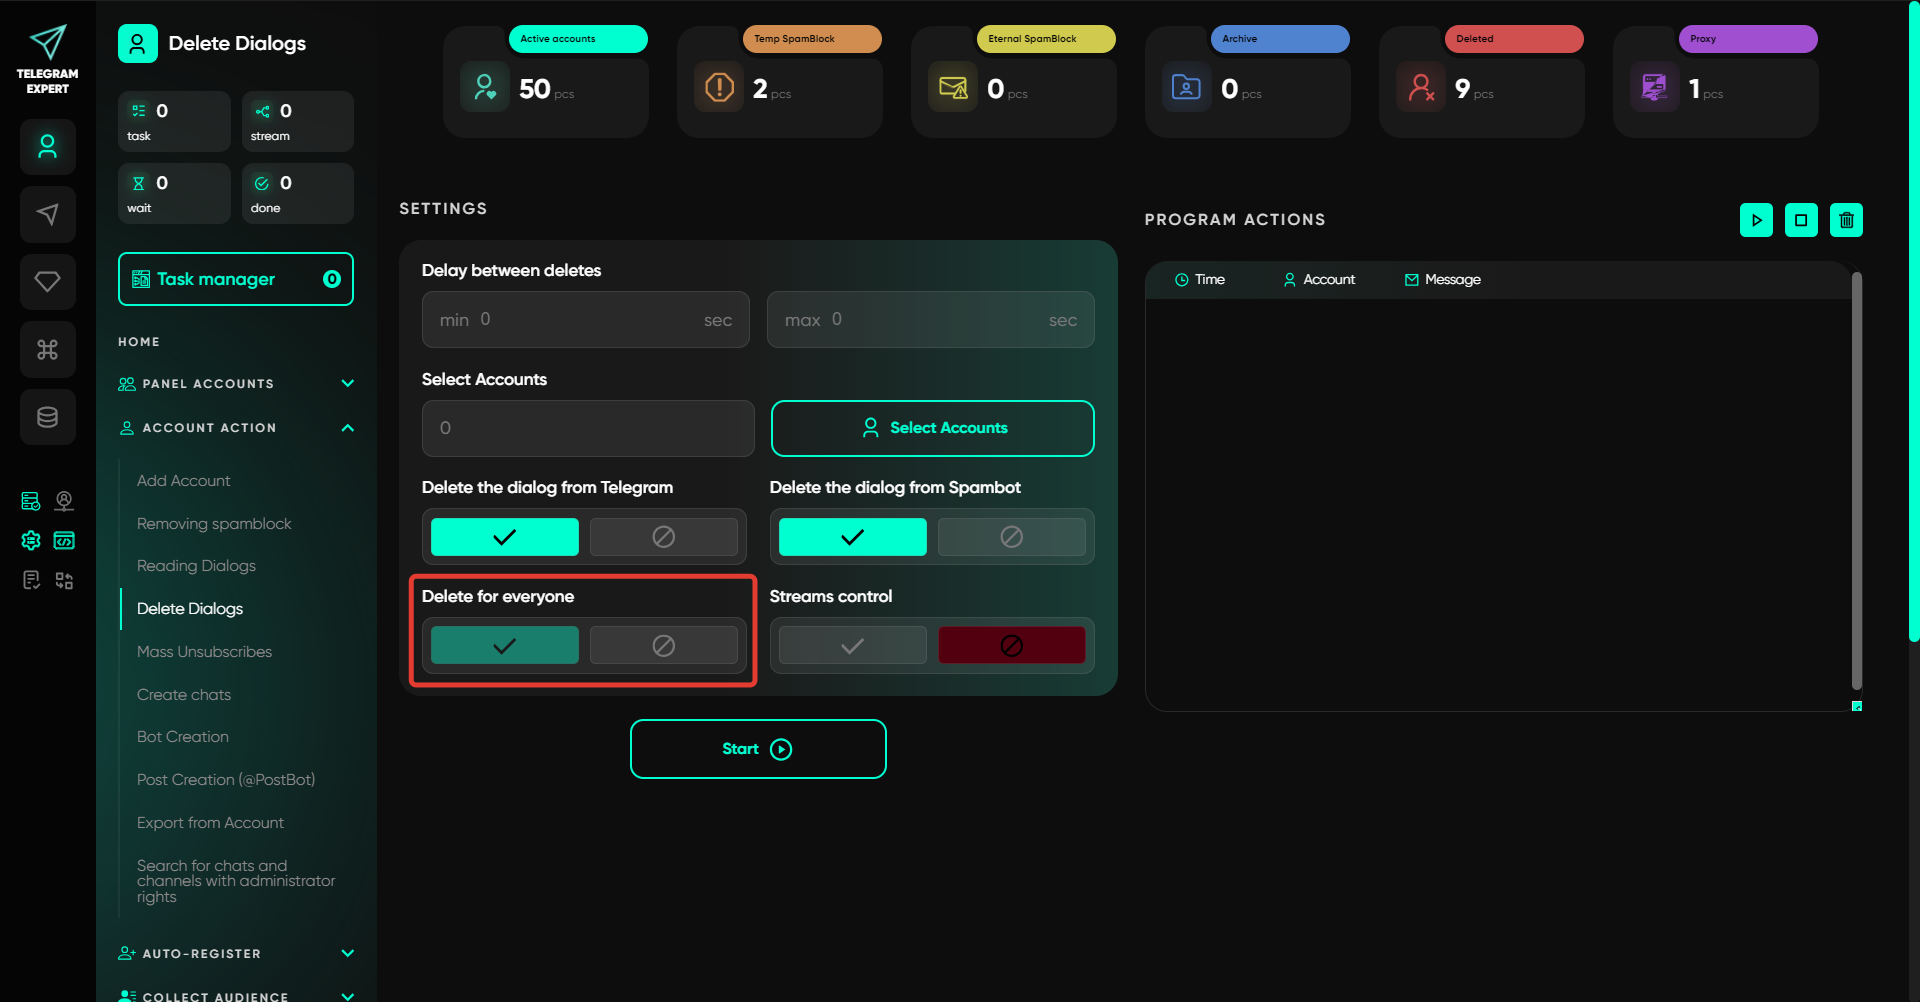Collapse the Account Action section
The image size is (1920, 1002).
[x=347, y=428]
